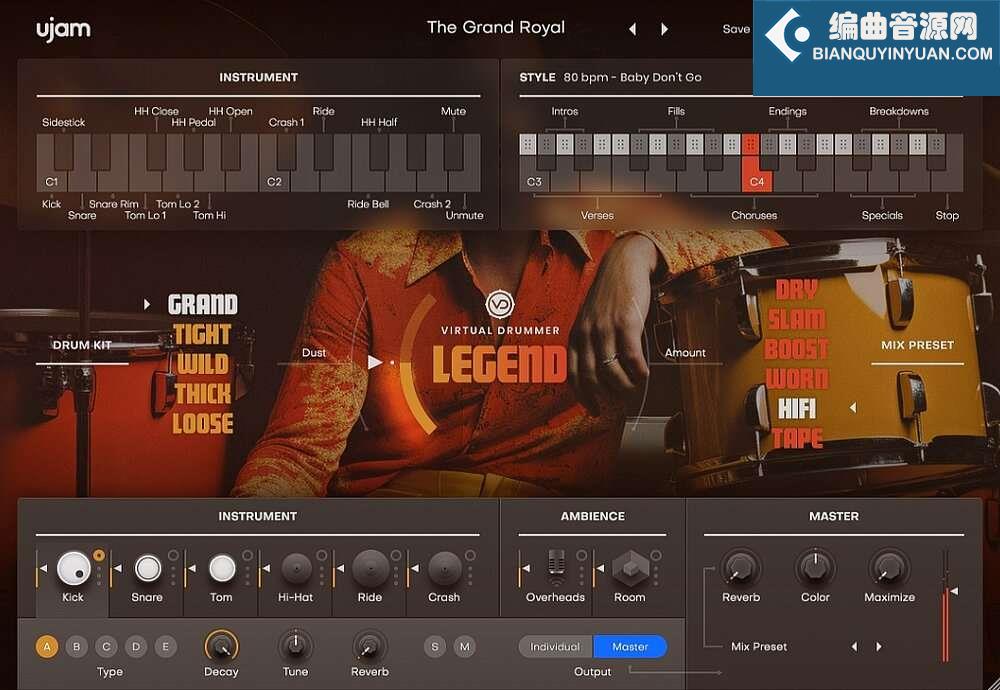Select the Crash cymbal icon
1000x690 pixels.
pyautogui.click(x=445, y=568)
